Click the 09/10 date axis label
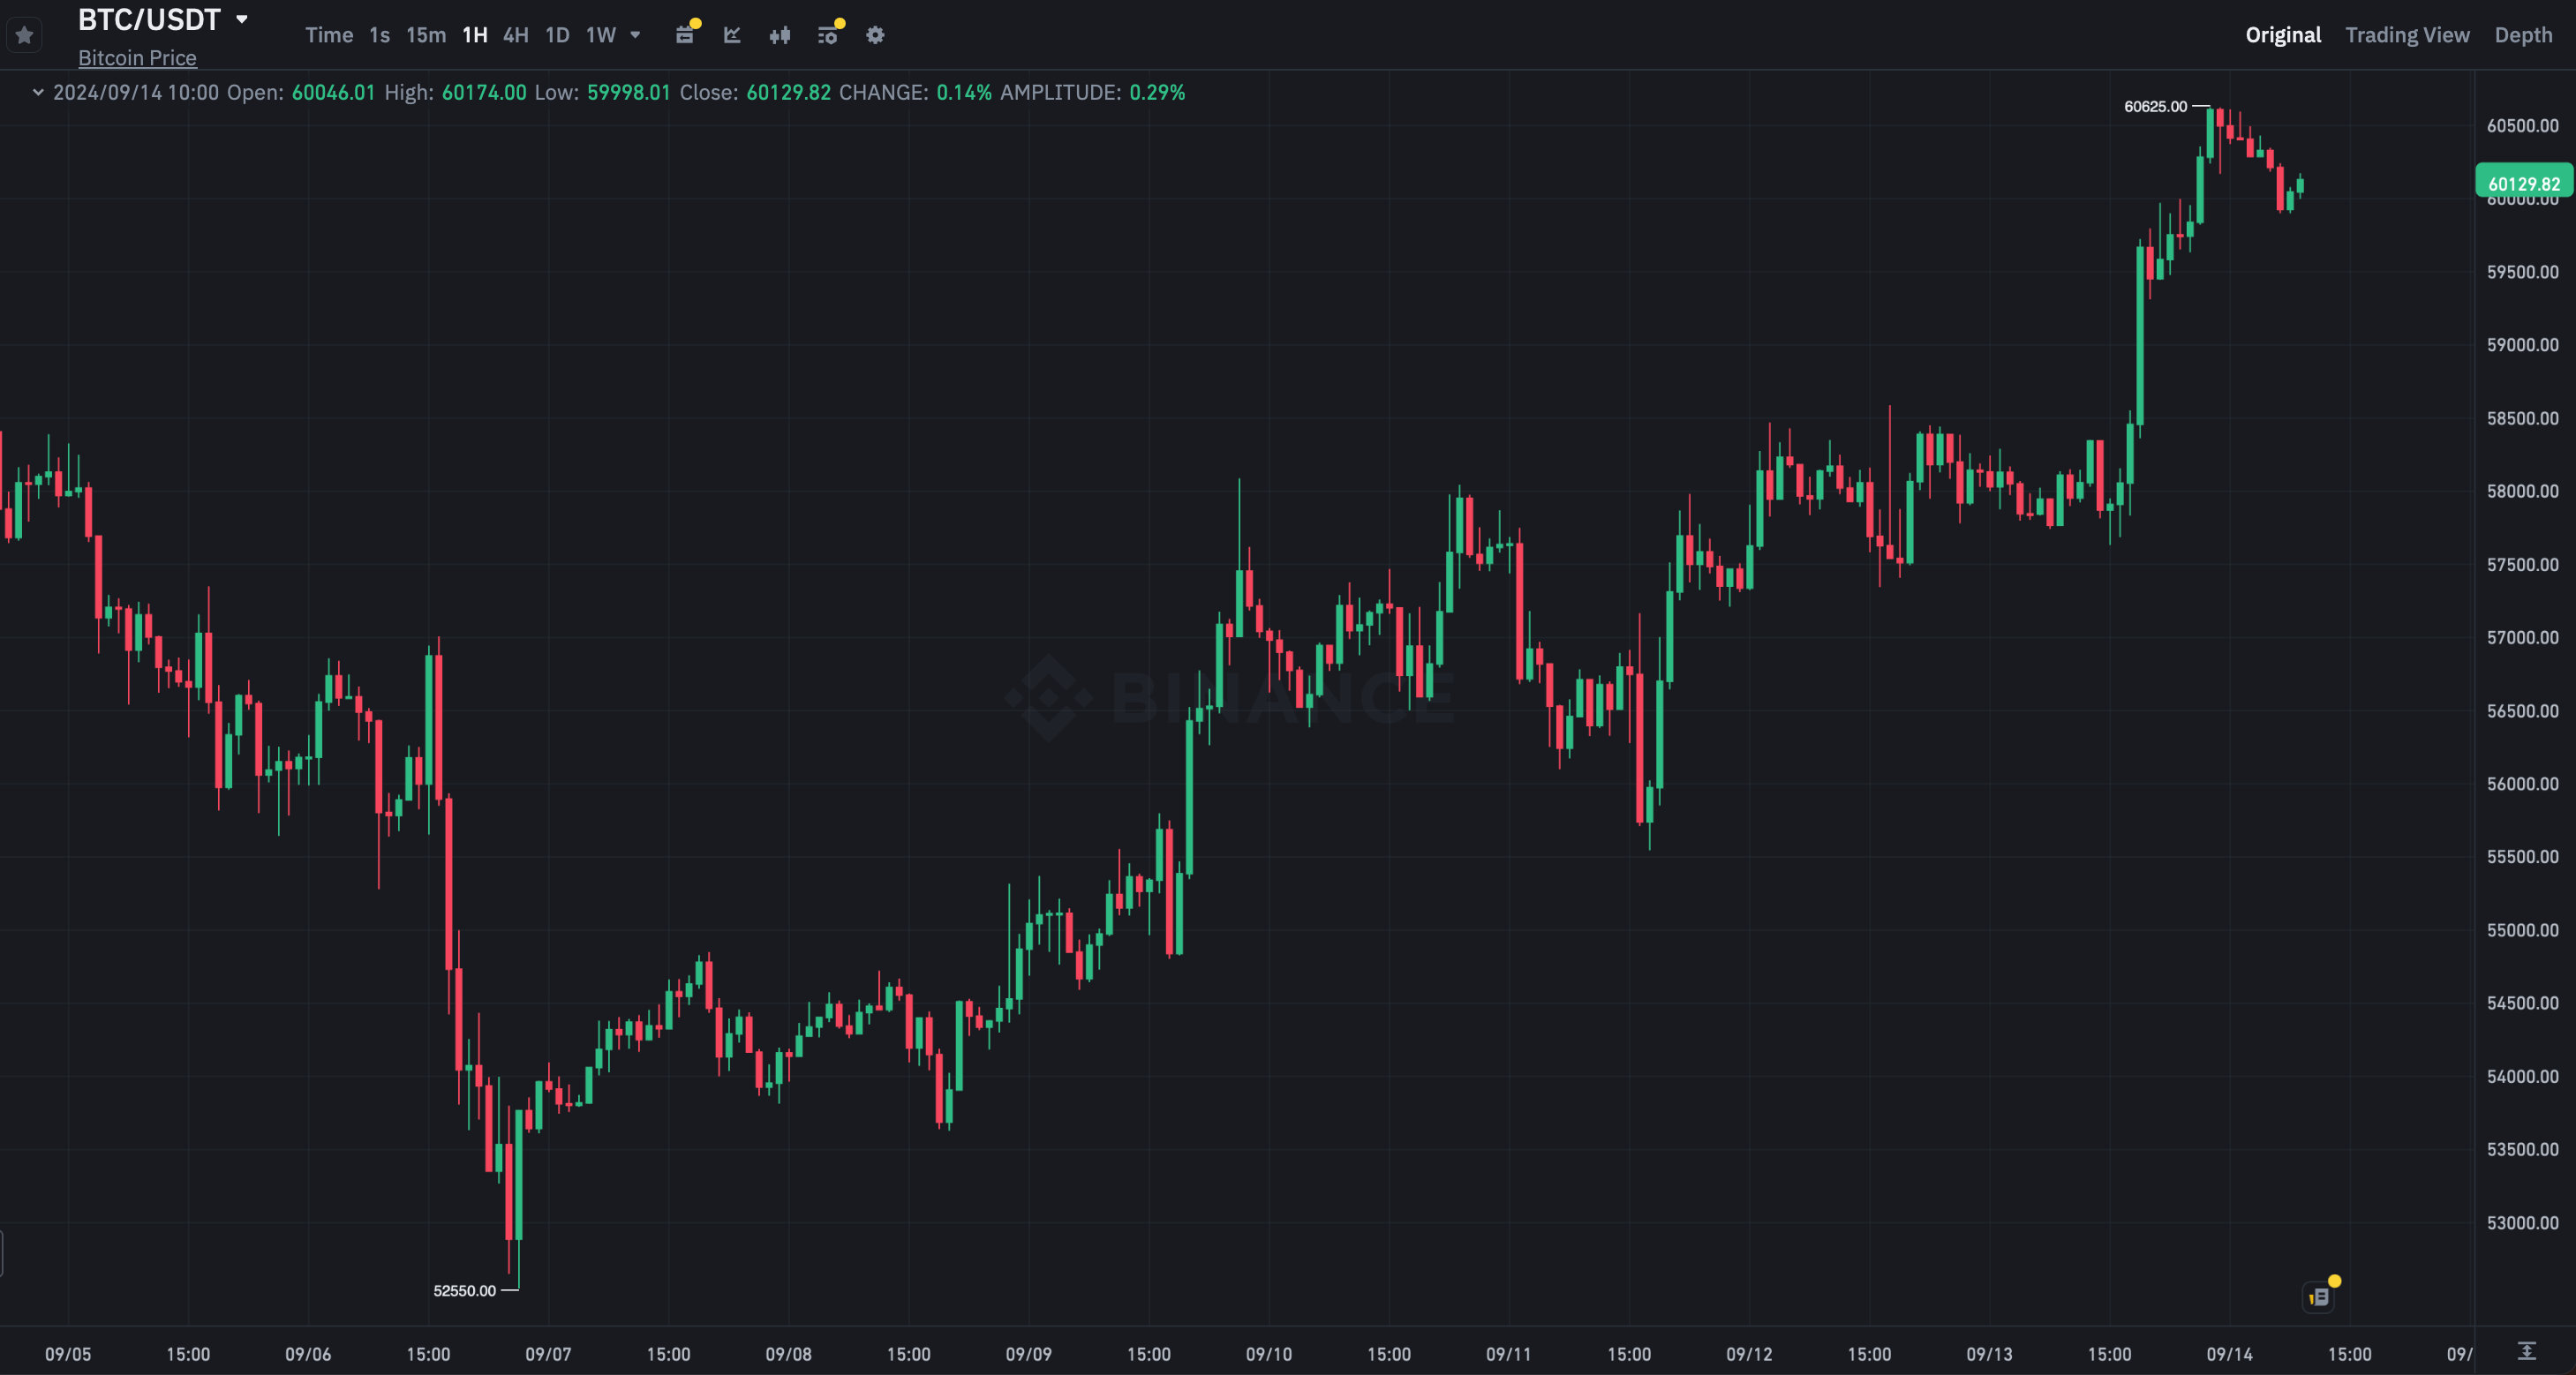Image resolution: width=2576 pixels, height=1375 pixels. 1268,1354
